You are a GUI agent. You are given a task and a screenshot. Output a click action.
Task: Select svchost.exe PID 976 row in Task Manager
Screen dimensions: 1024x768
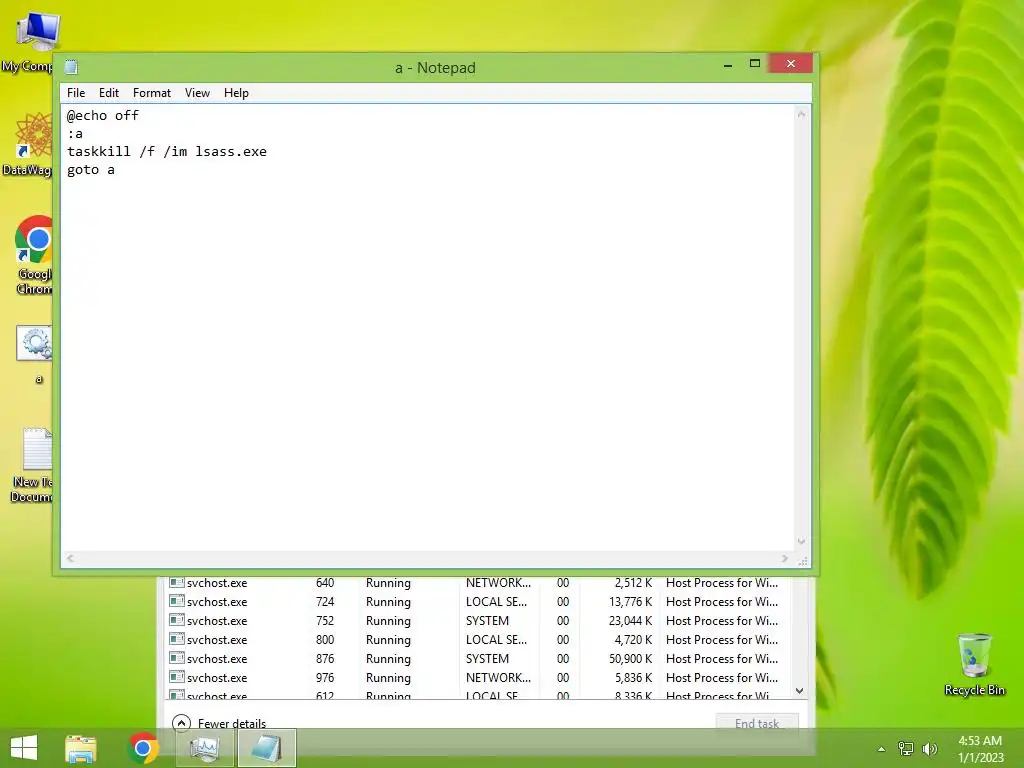475,677
